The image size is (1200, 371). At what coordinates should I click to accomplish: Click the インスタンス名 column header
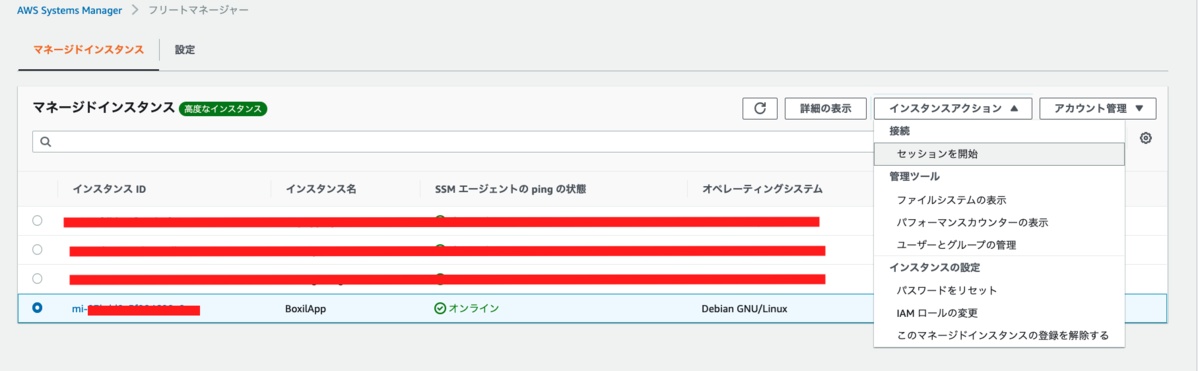tap(321, 189)
